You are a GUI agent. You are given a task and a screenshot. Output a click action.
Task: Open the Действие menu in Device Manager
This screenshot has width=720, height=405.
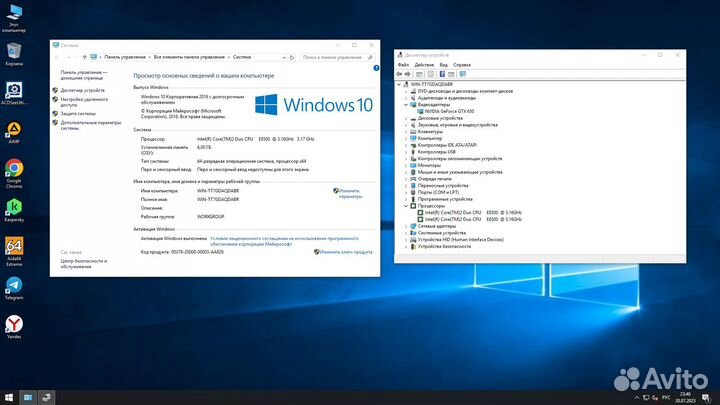tap(424, 64)
